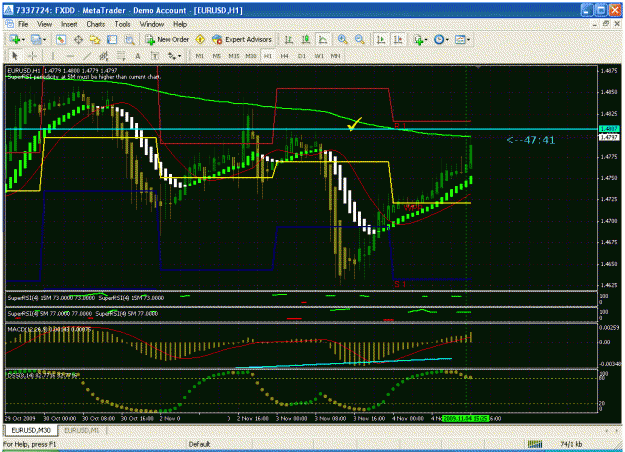Open the Navigator panel icon
This screenshot has width=625, height=452.
[x=95, y=39]
